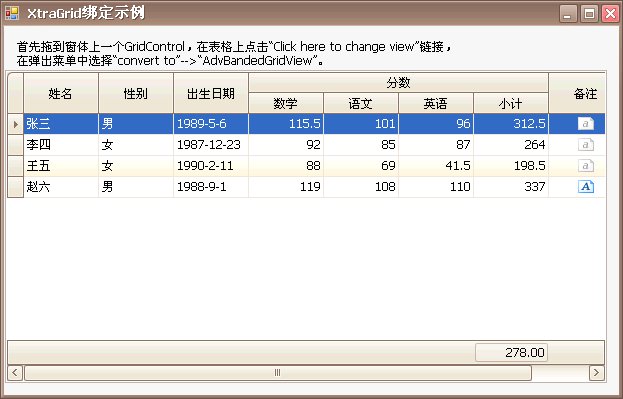Sort by the 英语 column header
This screenshot has width=623, height=399.
point(436,103)
